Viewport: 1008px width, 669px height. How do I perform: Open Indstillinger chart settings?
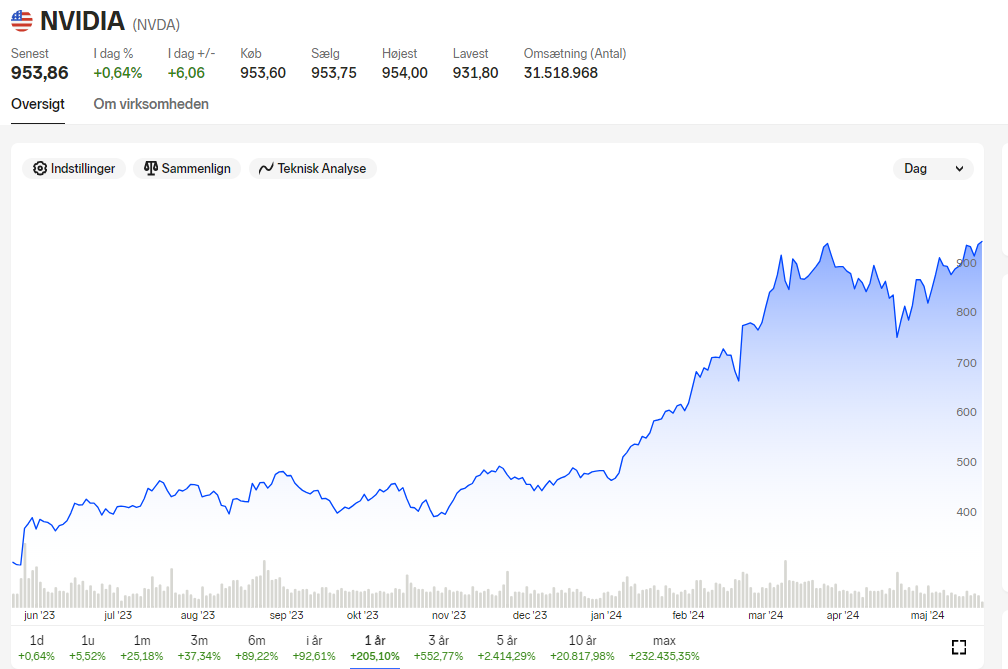74,168
